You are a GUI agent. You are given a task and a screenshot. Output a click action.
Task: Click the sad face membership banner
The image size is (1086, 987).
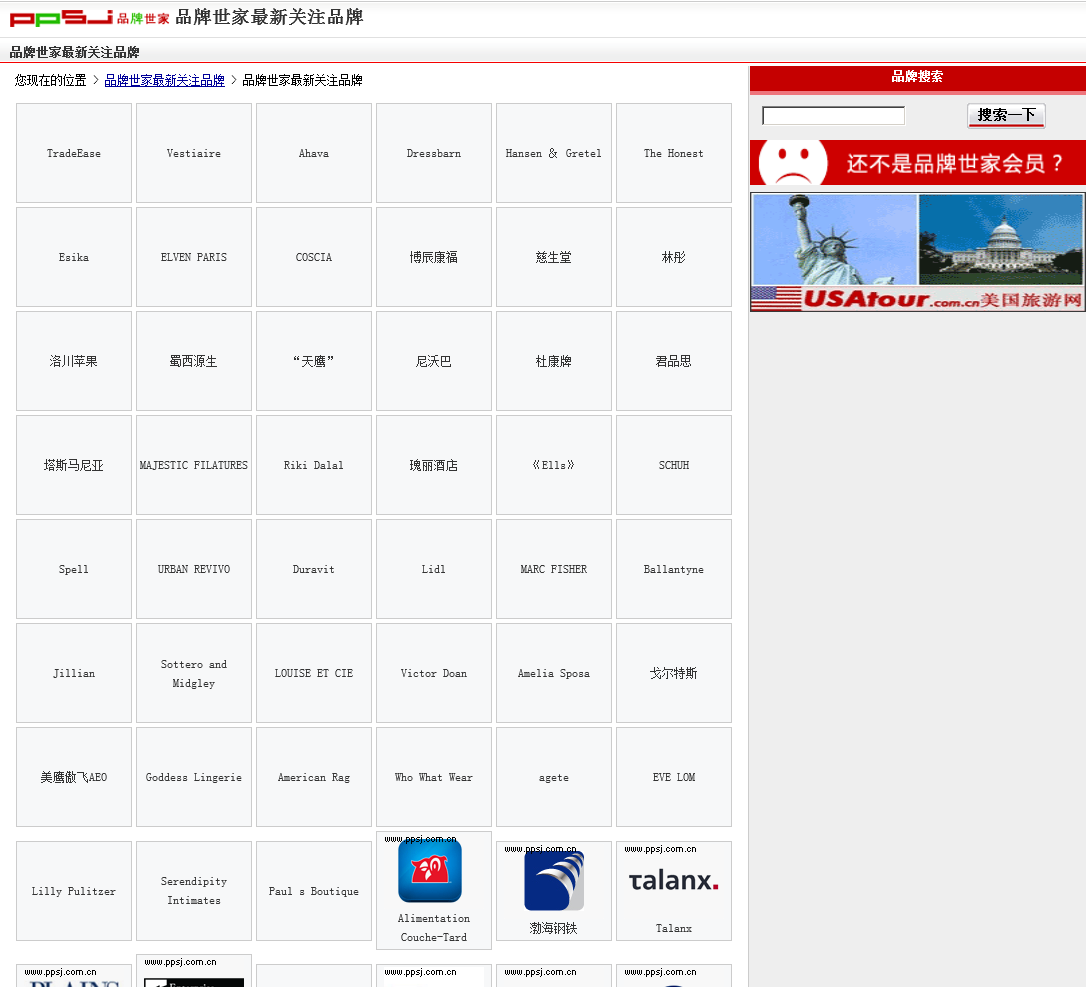[x=918, y=162]
